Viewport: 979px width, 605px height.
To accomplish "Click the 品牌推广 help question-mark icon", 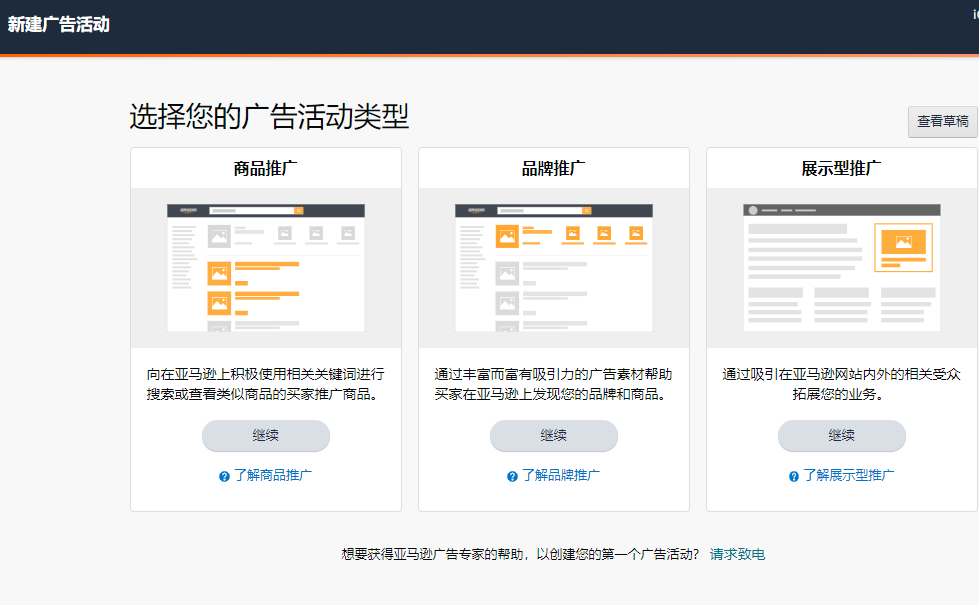I will tap(512, 477).
